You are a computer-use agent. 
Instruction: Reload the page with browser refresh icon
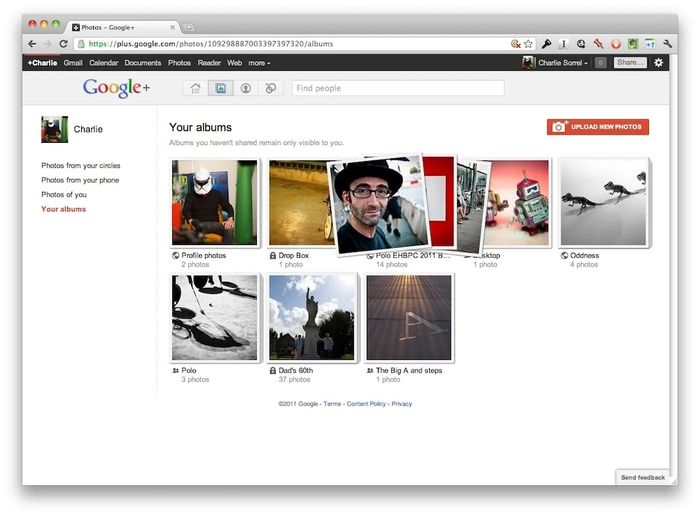[64, 44]
